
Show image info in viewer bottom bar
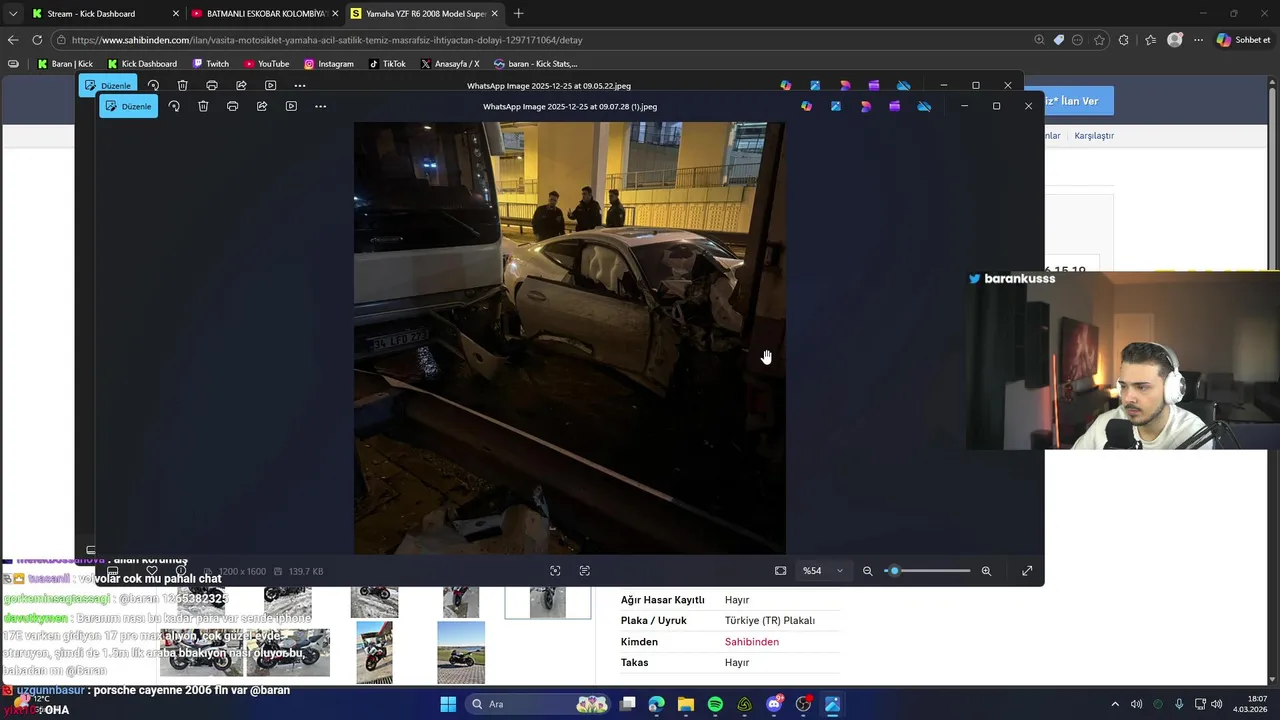coord(181,571)
